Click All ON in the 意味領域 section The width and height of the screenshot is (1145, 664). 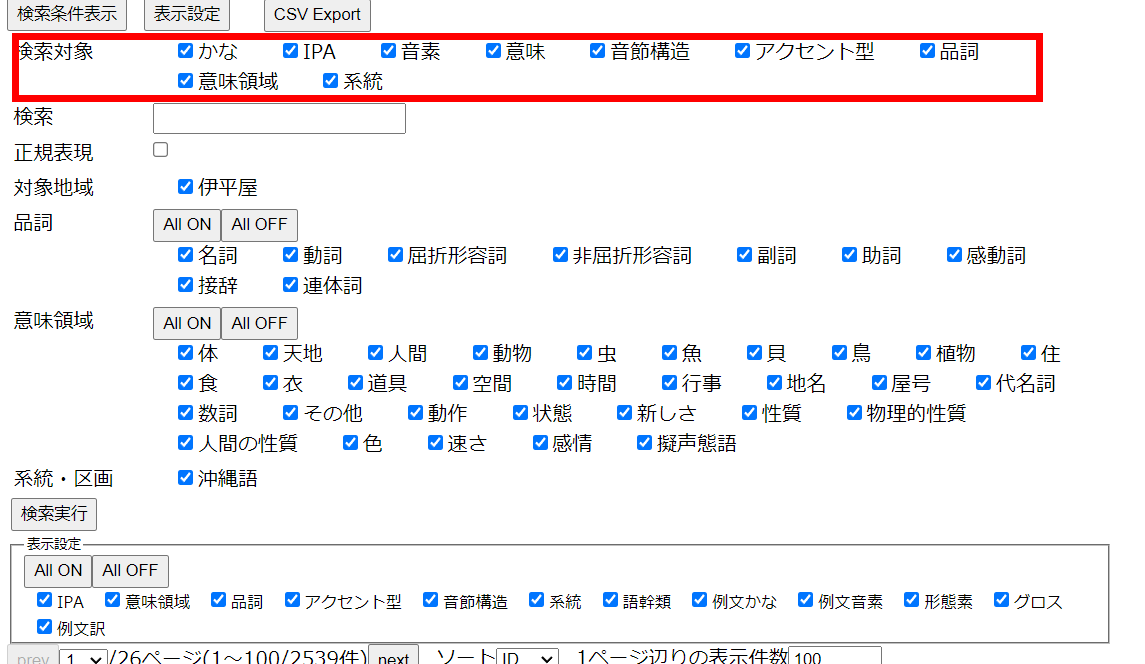[187, 323]
